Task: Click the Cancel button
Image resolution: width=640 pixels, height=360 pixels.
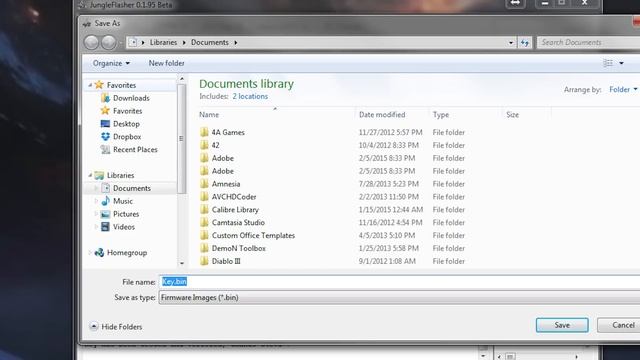Action: click(x=619, y=325)
